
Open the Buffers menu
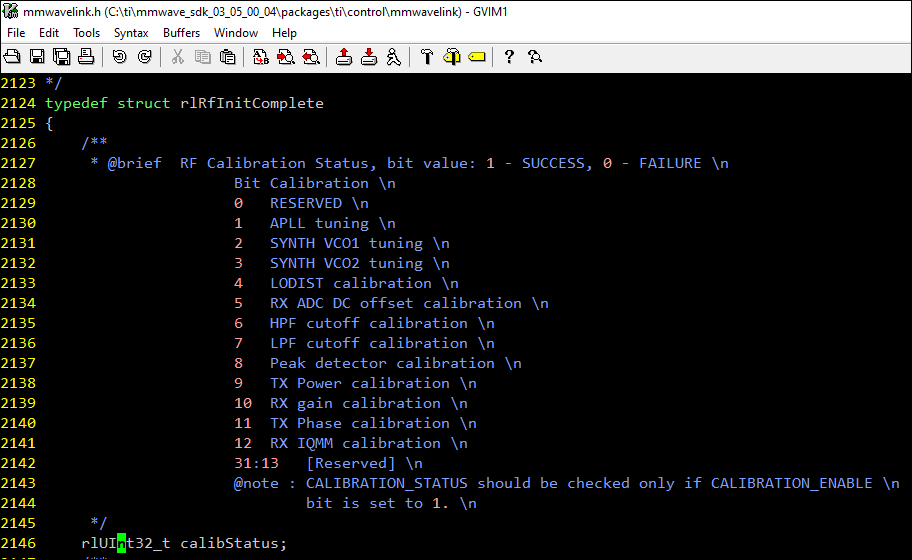tap(181, 33)
